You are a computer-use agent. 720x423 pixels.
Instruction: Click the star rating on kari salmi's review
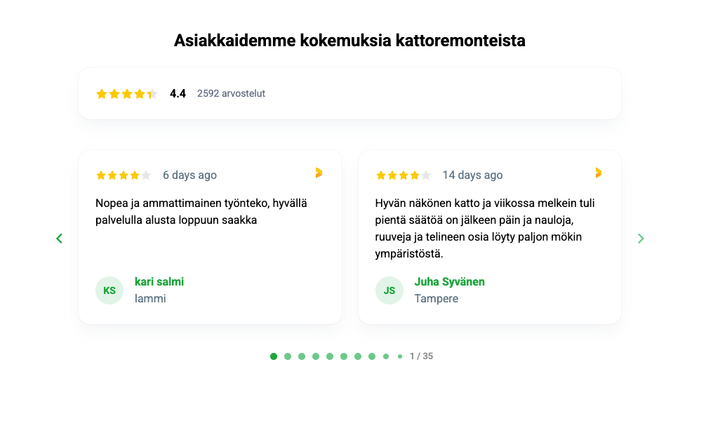123,175
